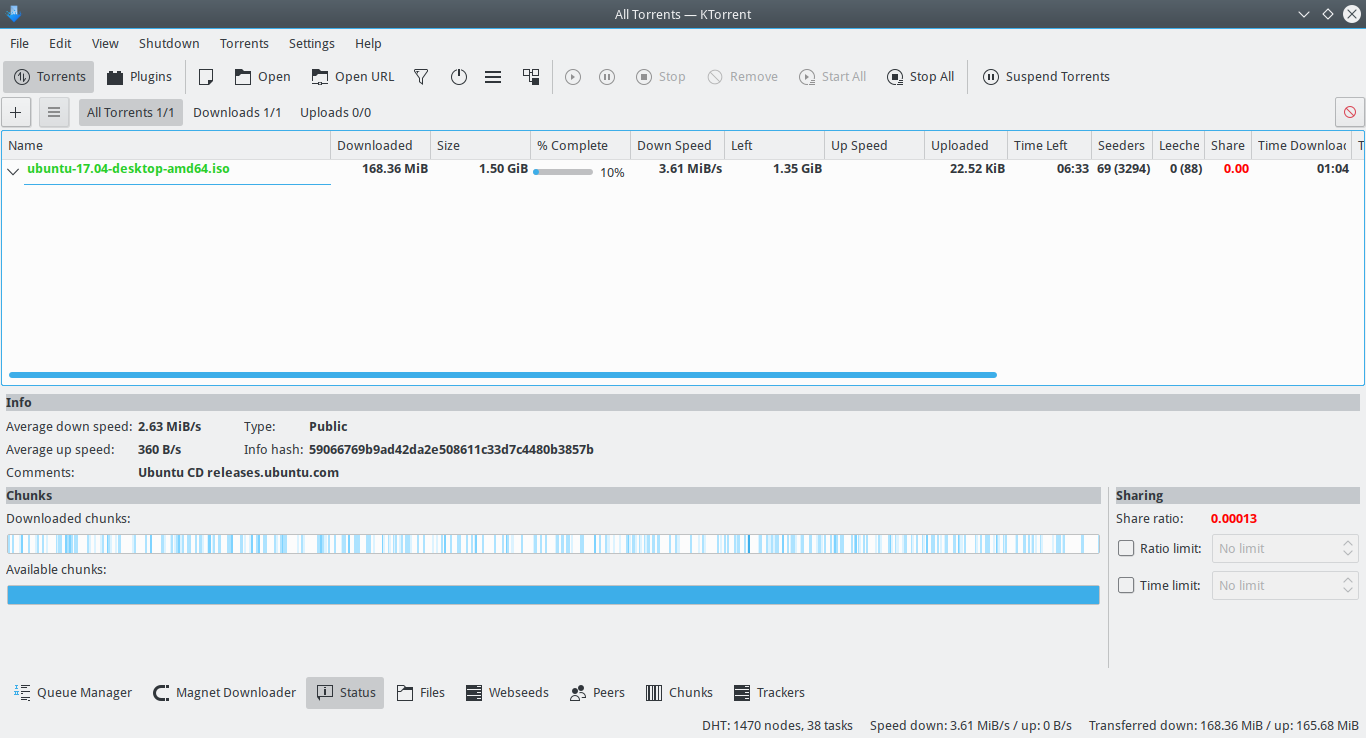
Task: Open the Shutdown menu
Action: pyautogui.click(x=169, y=43)
